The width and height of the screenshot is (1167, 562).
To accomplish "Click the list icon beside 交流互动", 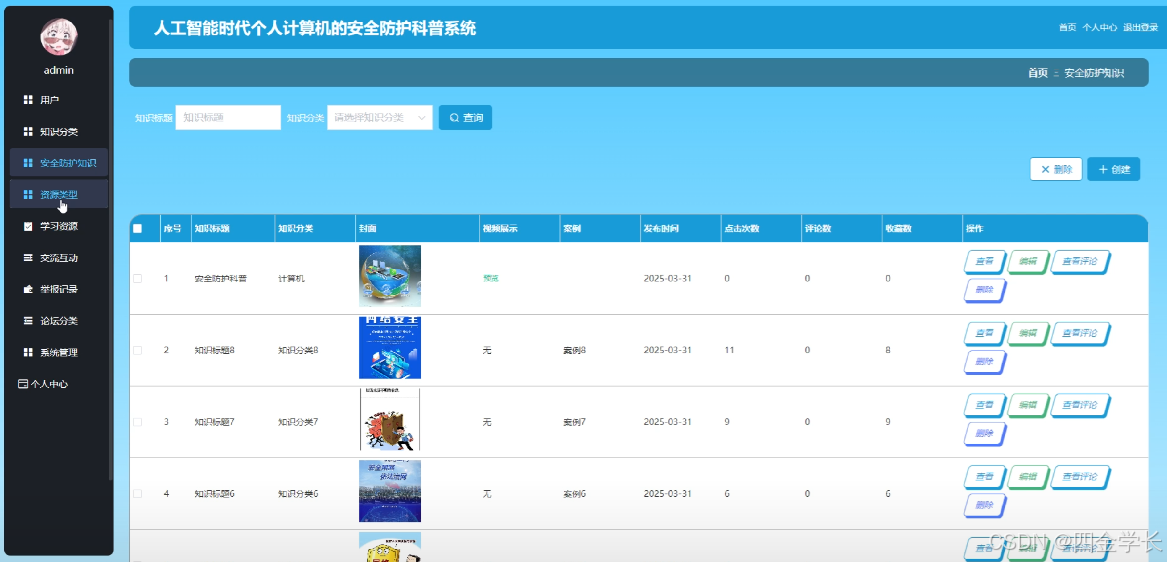I will (x=28, y=258).
